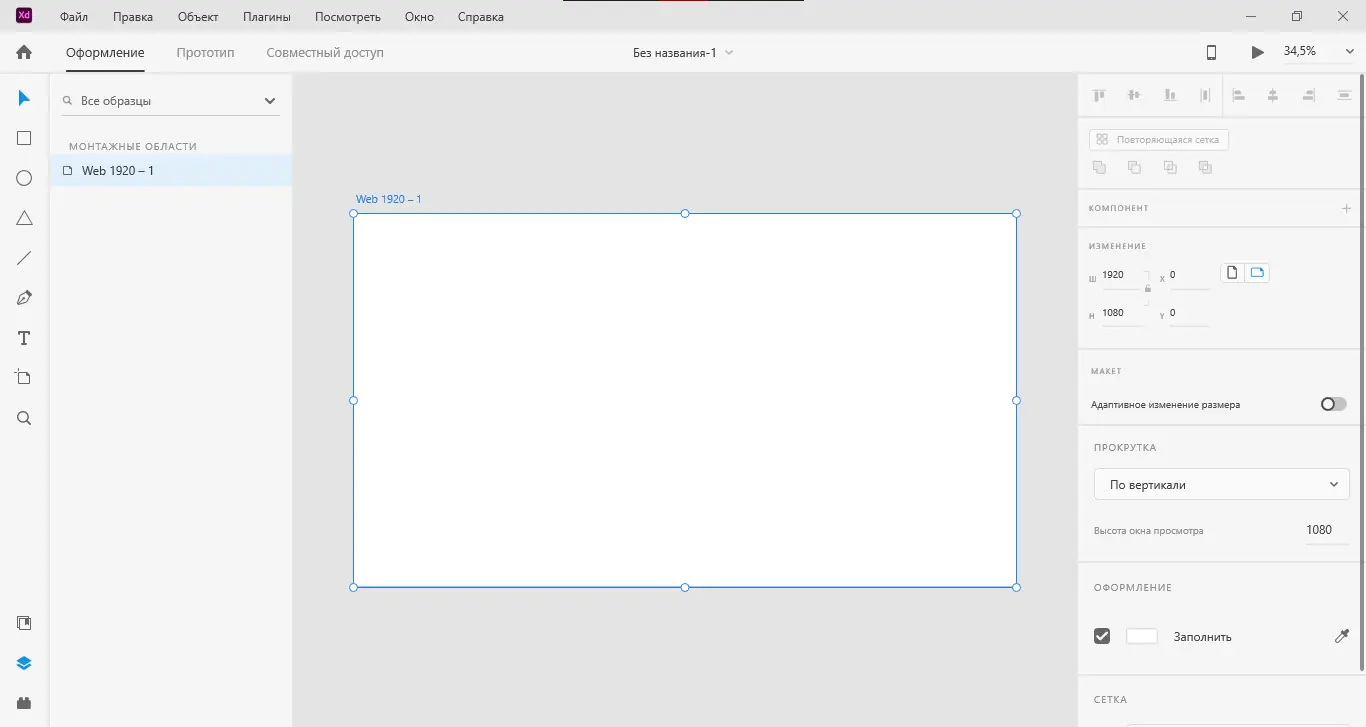Edit the width field 1920
The height and width of the screenshot is (727, 1366).
pos(1121,275)
